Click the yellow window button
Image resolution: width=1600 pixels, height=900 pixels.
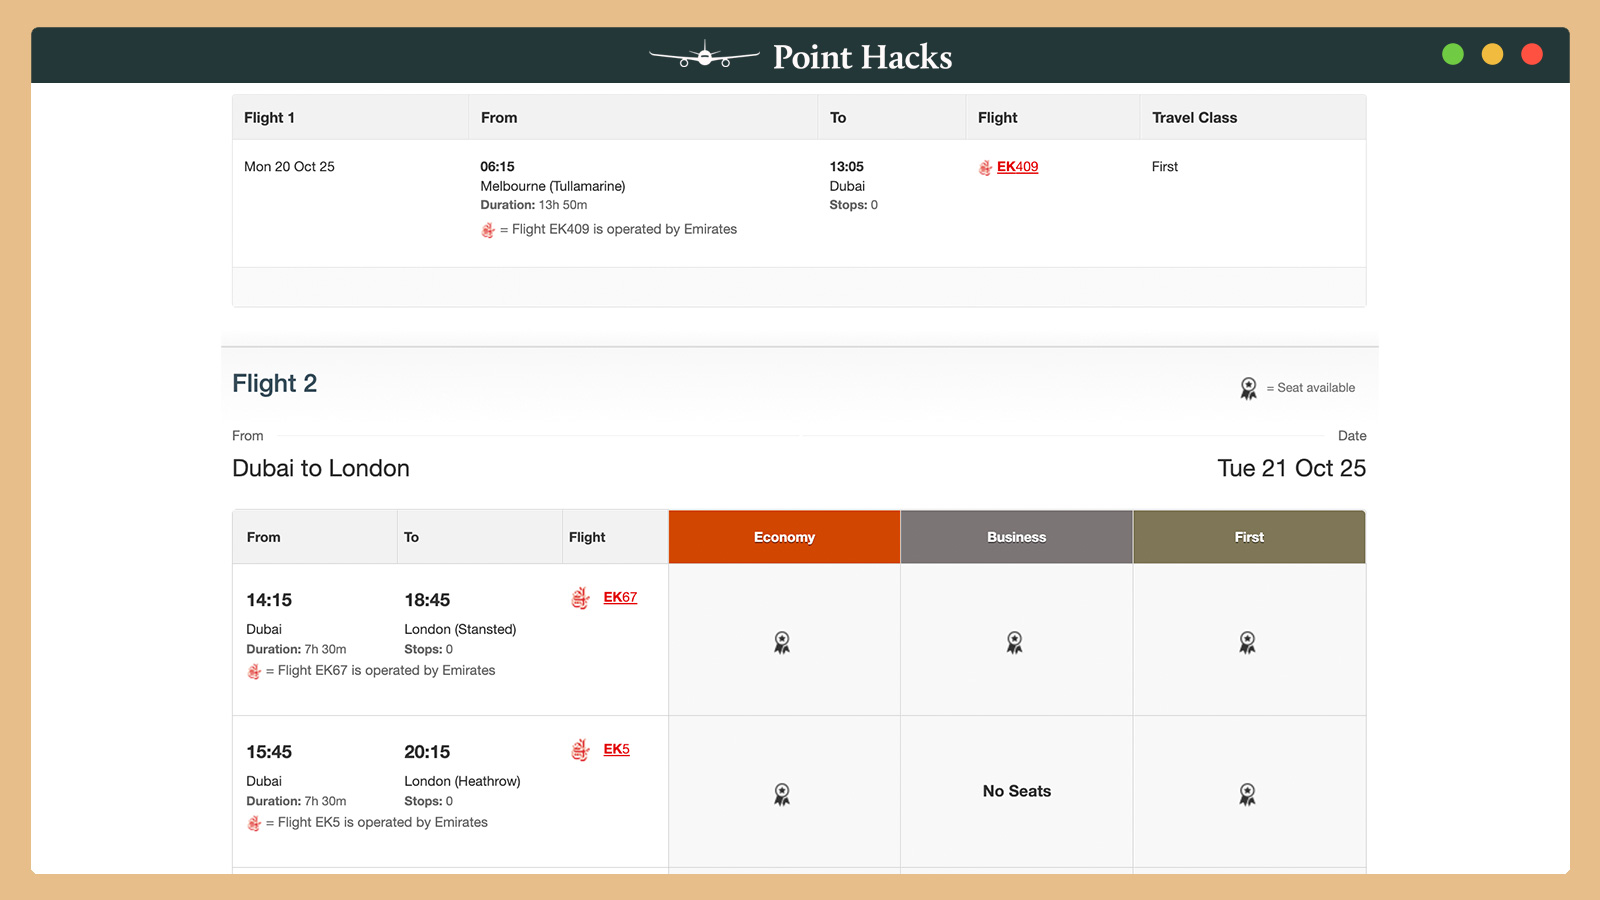click(x=1492, y=54)
